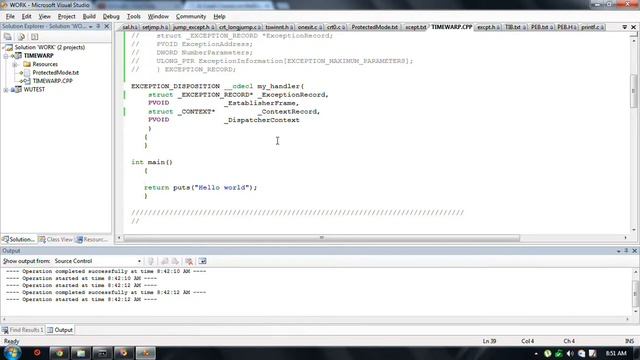Open the Project menu
Image resolution: width=640 pixels, height=360 pixels.
[x=67, y=16]
